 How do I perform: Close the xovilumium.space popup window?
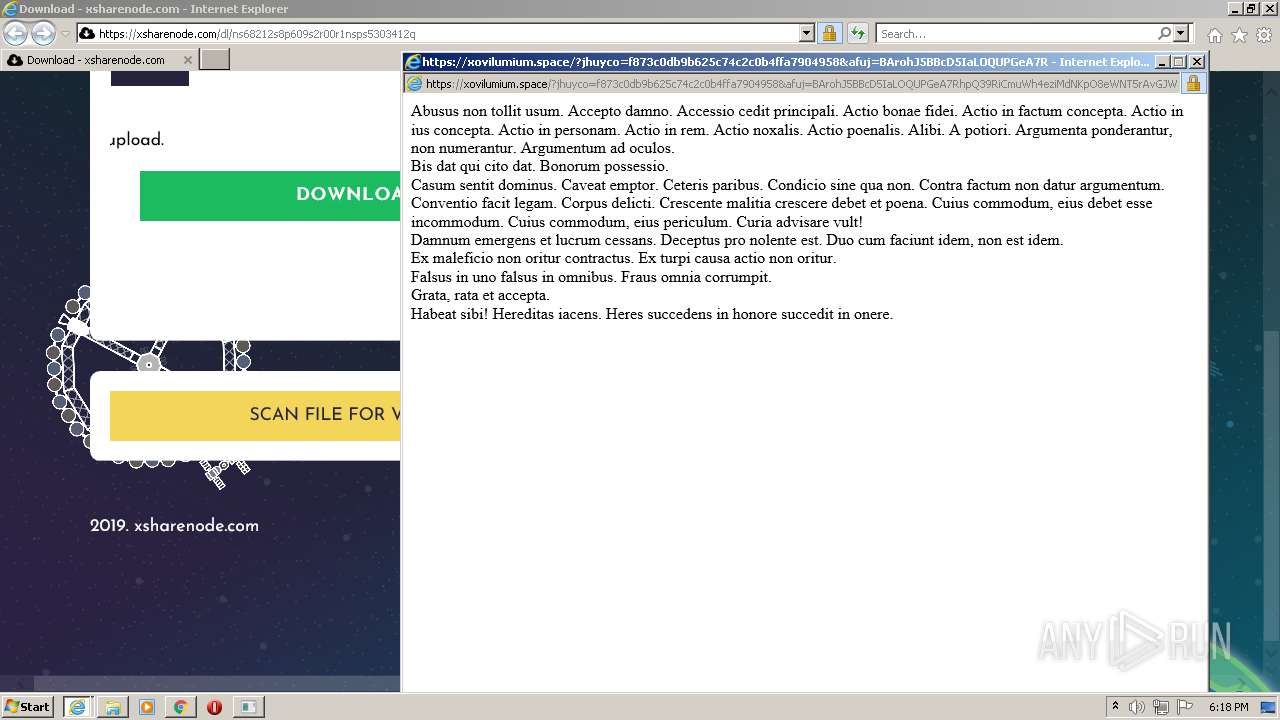(x=1196, y=62)
